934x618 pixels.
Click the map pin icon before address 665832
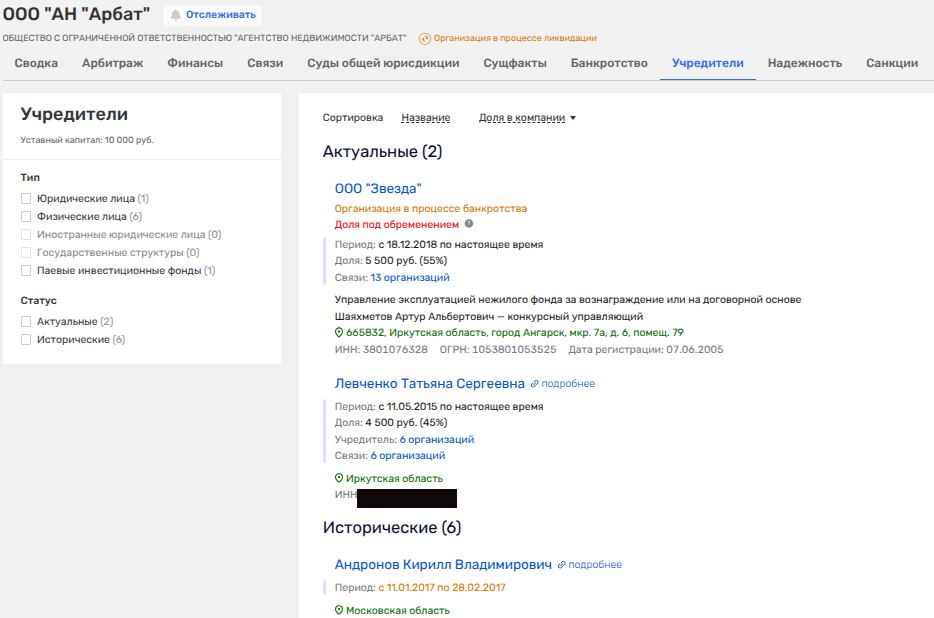pos(339,332)
